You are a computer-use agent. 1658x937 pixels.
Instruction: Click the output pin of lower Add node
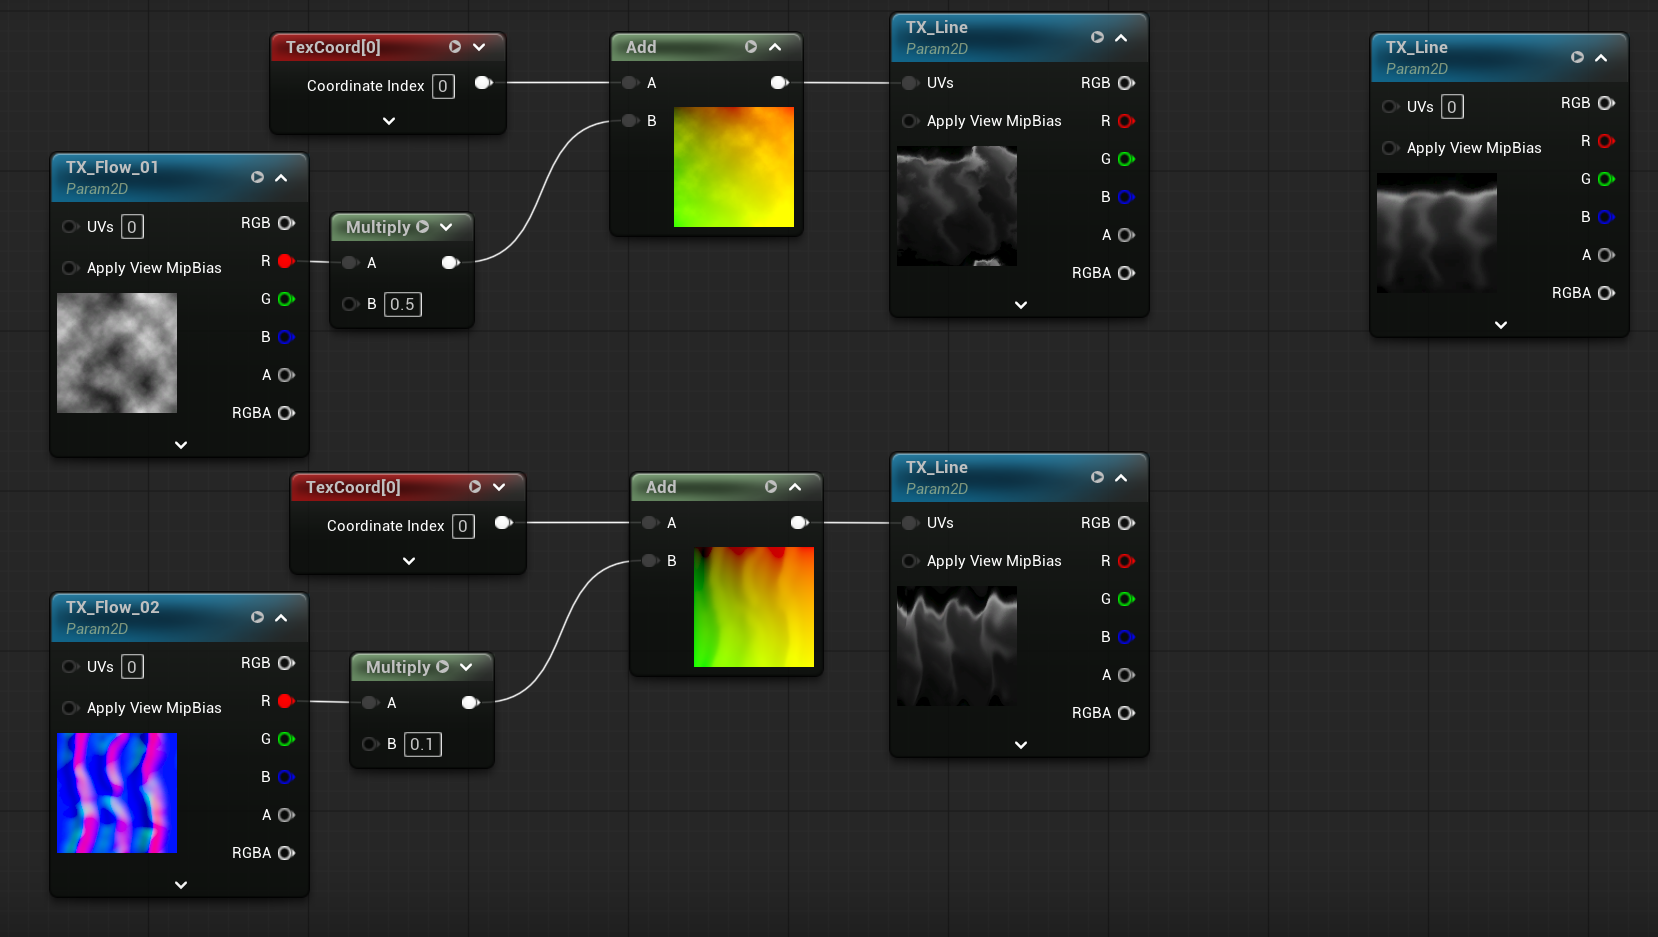pos(799,523)
